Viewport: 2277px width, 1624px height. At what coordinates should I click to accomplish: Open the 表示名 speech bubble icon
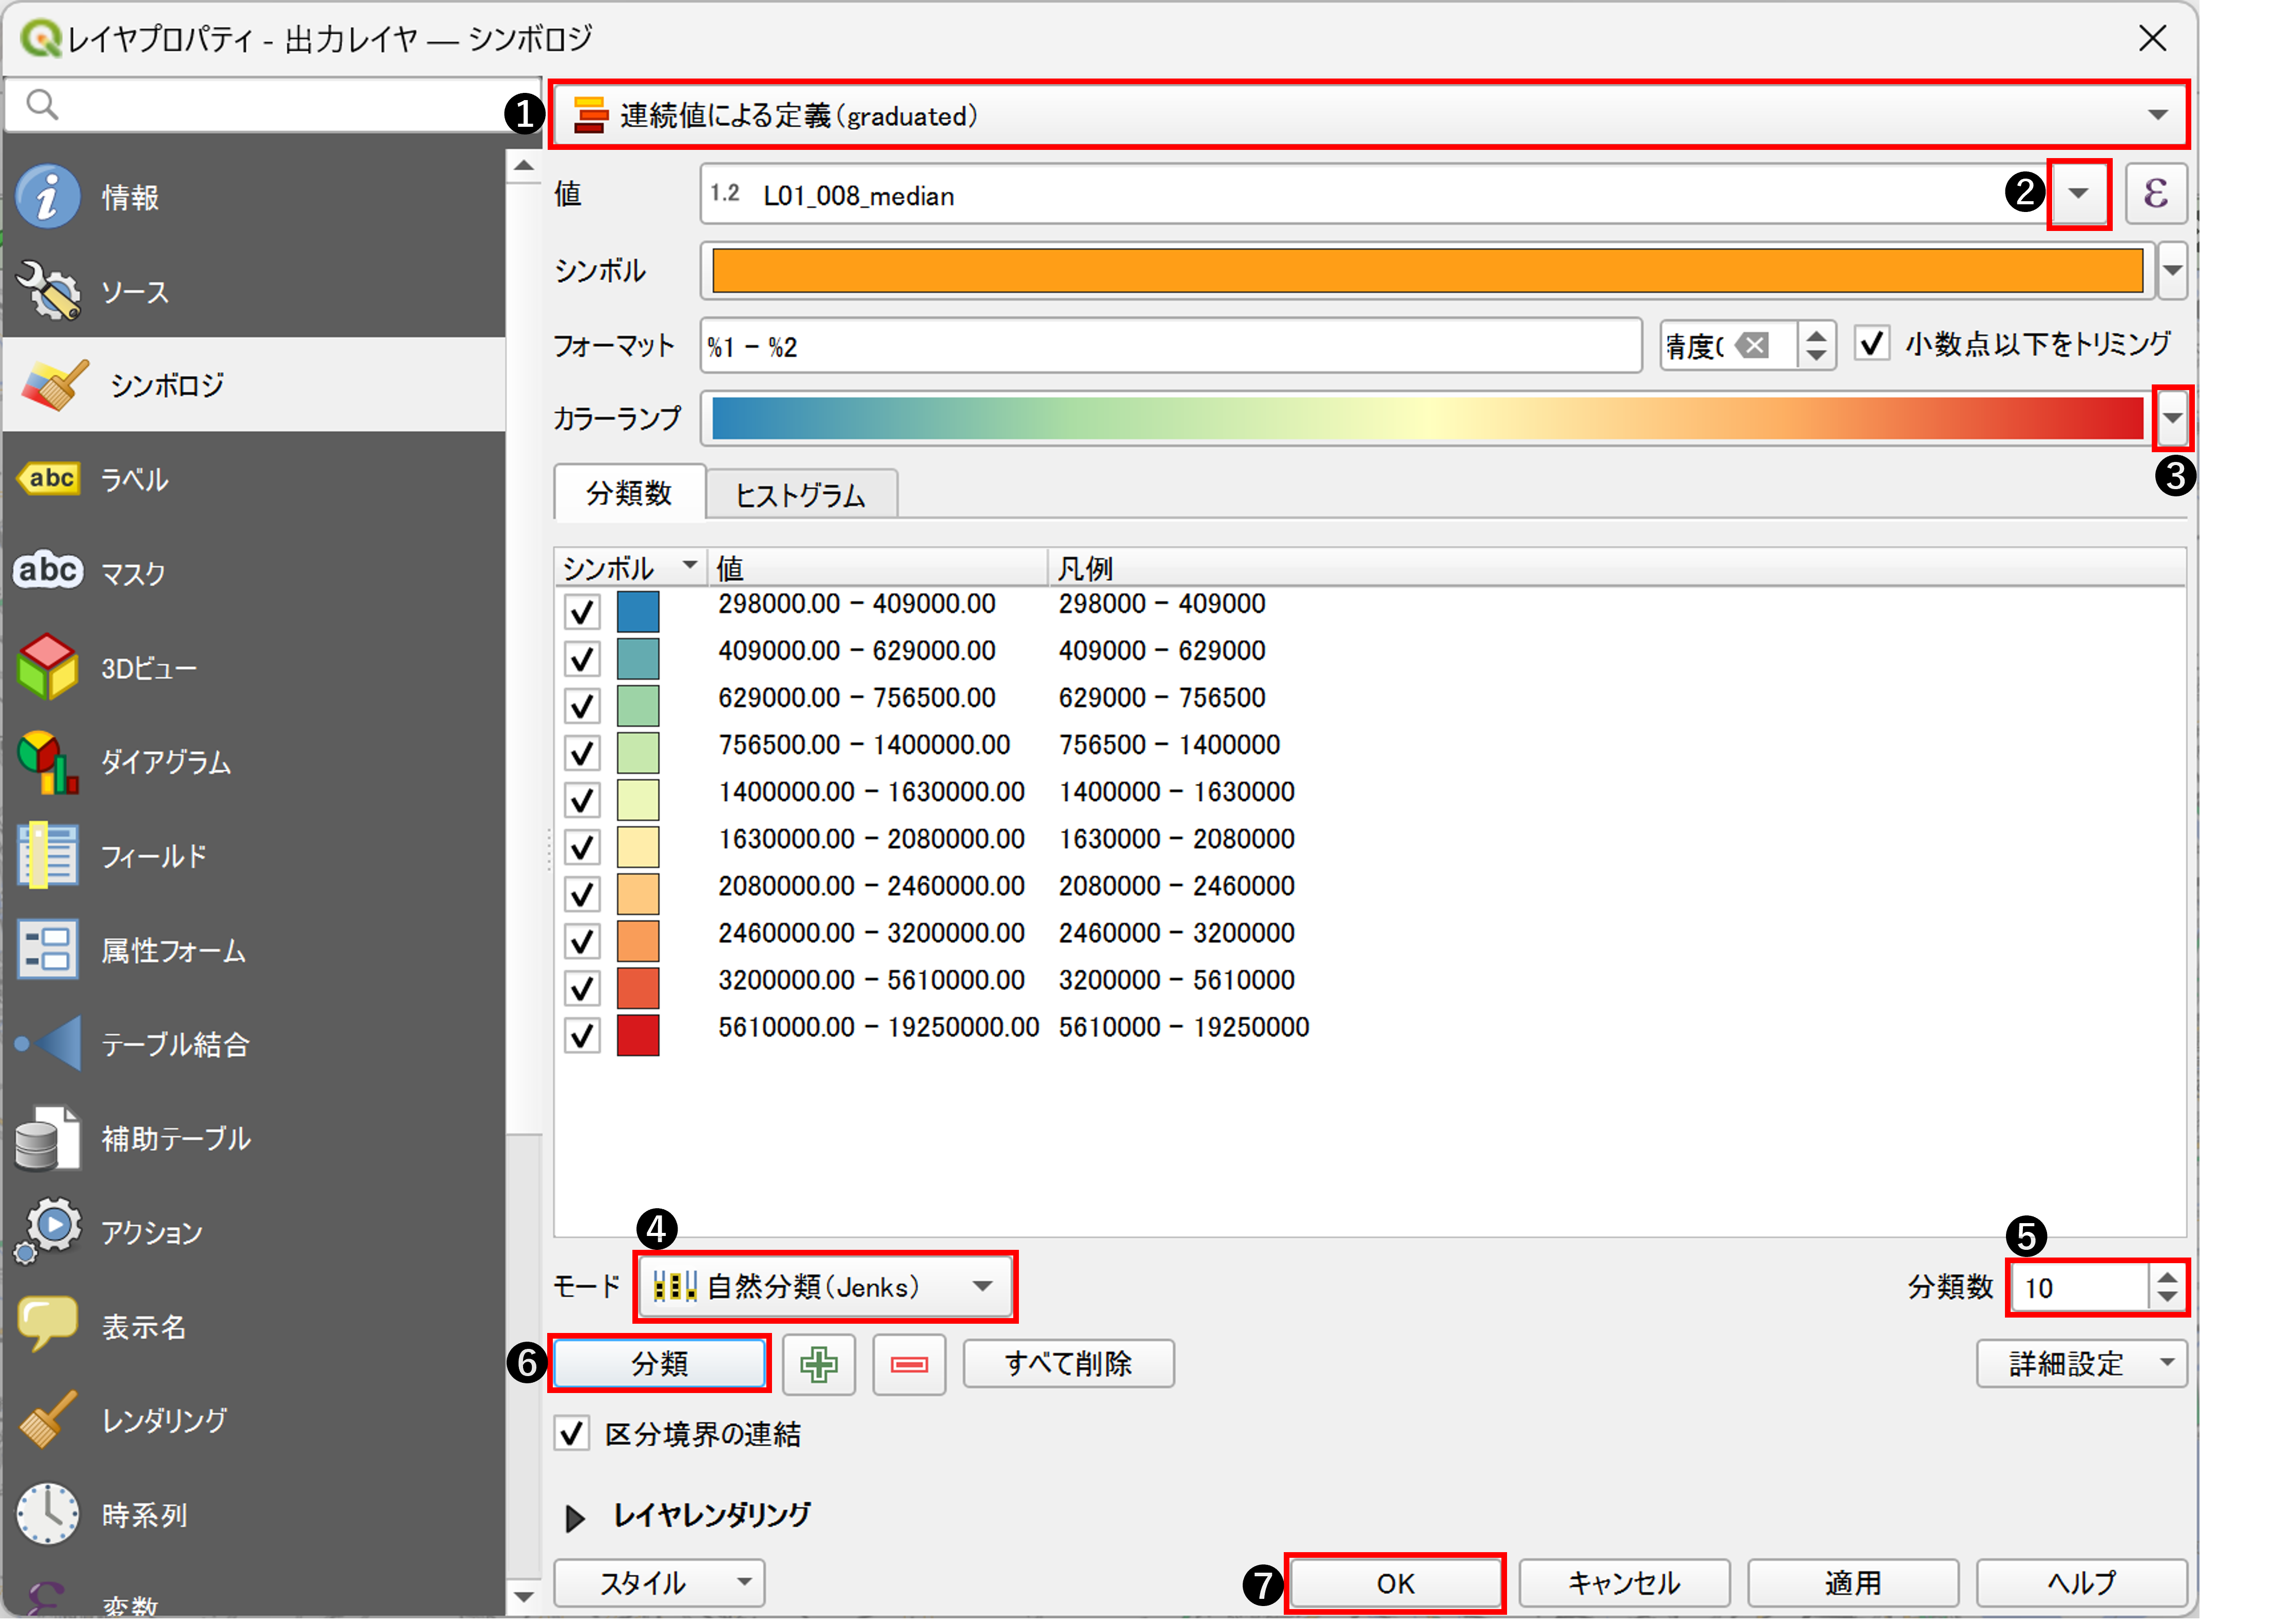pos(47,1324)
